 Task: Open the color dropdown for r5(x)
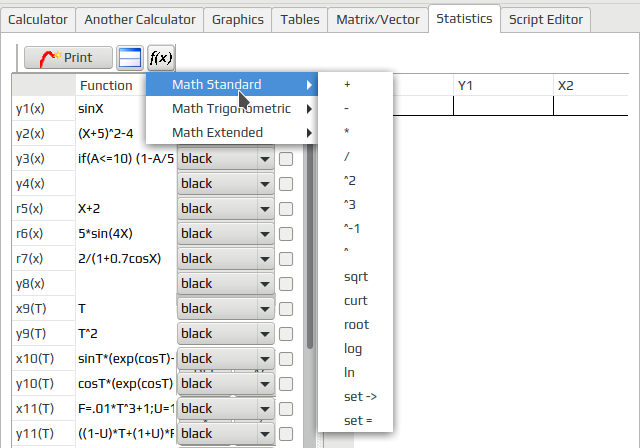coord(226,208)
